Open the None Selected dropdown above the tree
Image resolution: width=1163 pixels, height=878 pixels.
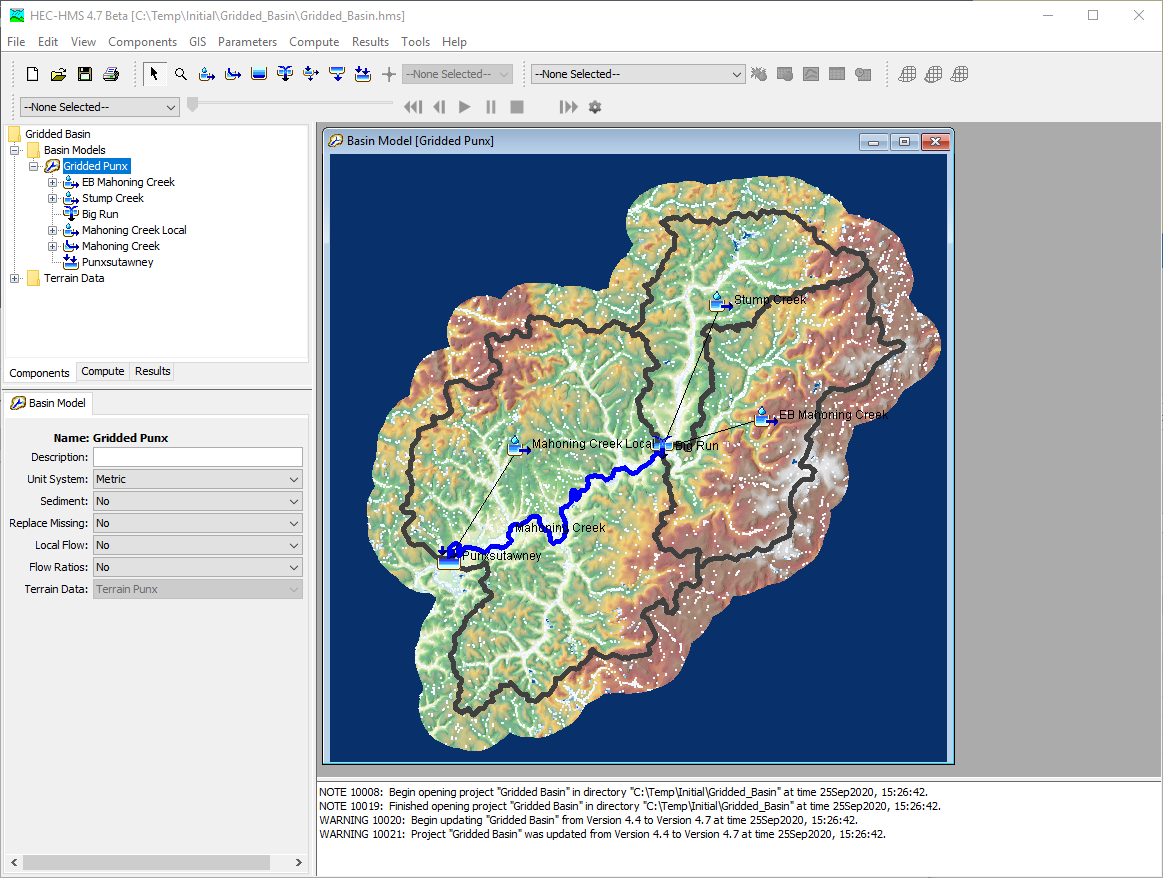click(99, 107)
